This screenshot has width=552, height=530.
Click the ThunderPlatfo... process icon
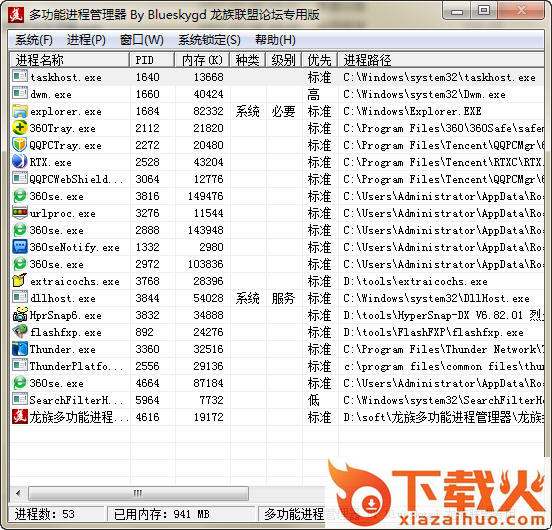tap(20, 366)
